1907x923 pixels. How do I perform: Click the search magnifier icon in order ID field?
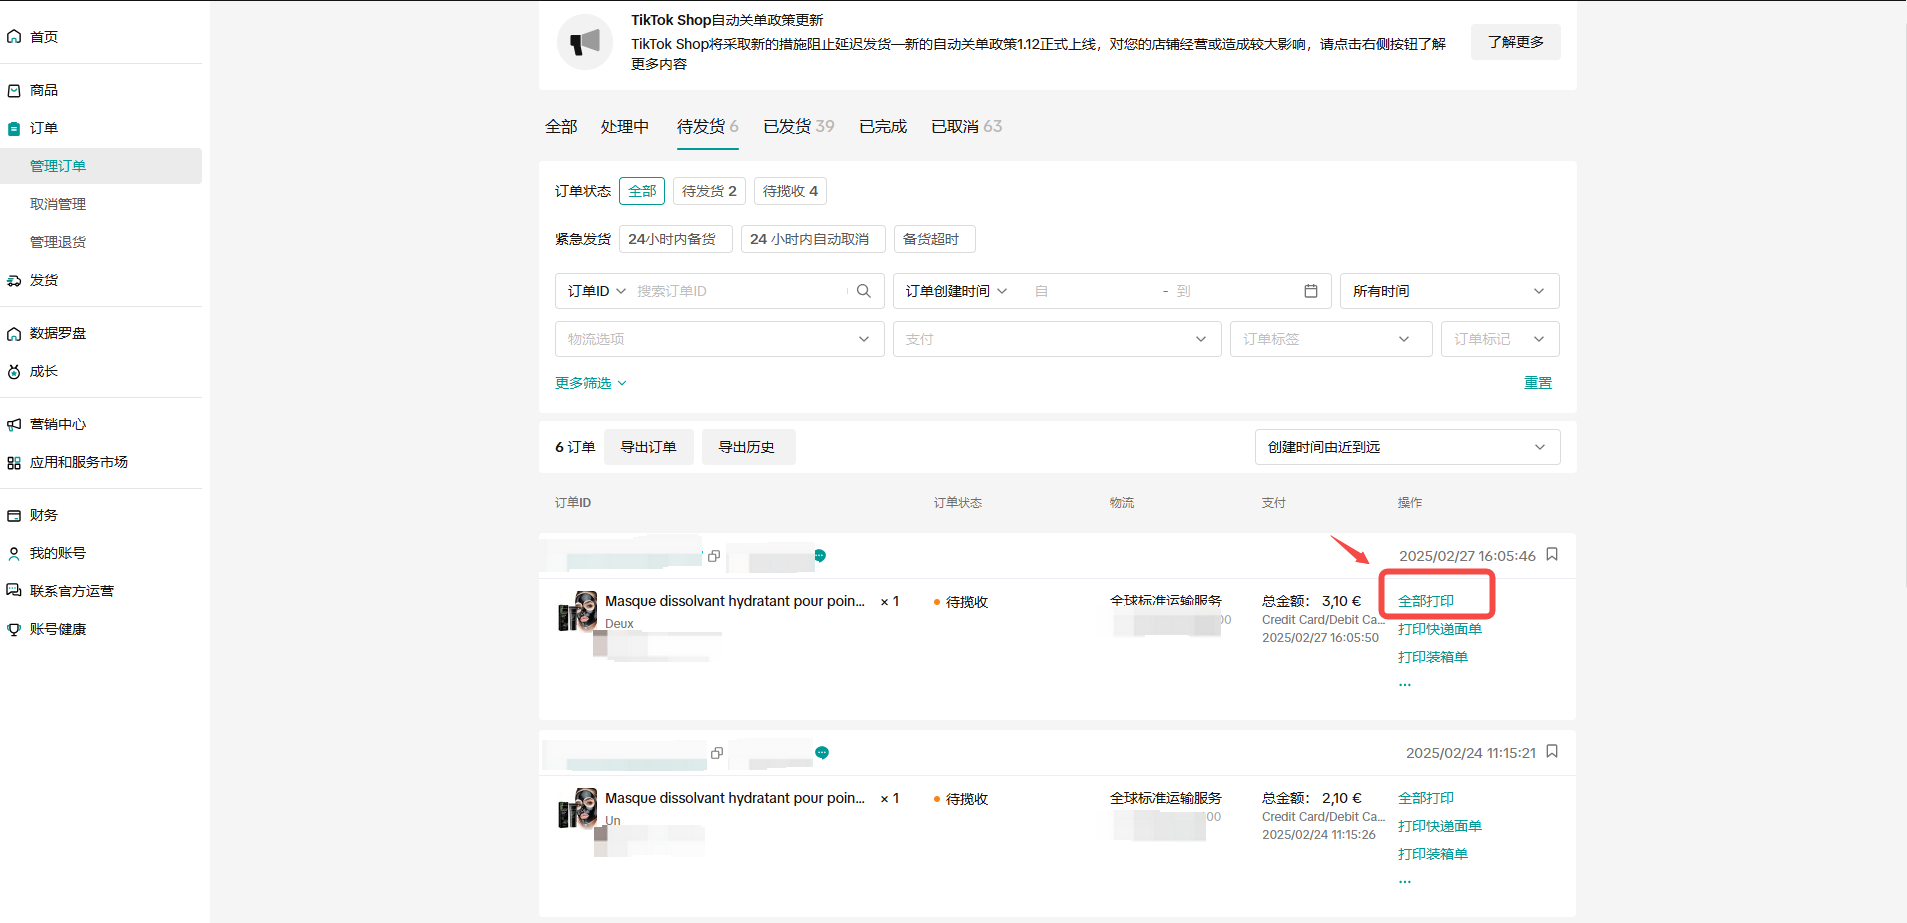(x=864, y=291)
